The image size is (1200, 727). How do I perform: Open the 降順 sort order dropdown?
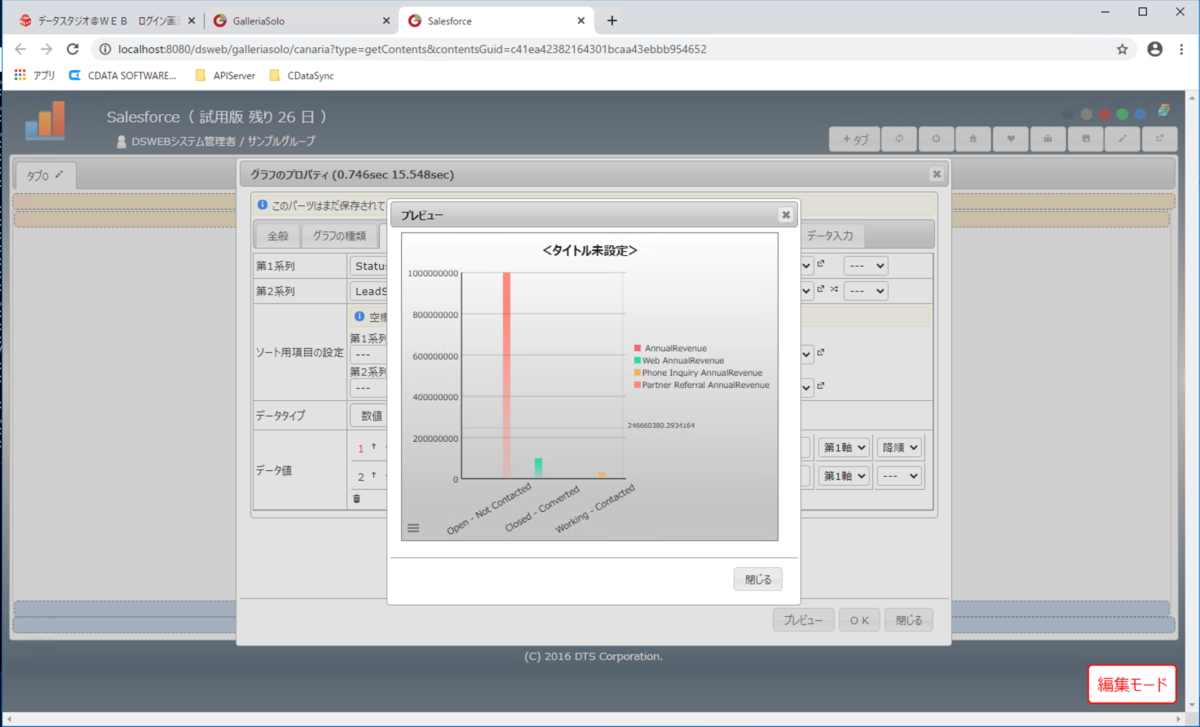[900, 448]
